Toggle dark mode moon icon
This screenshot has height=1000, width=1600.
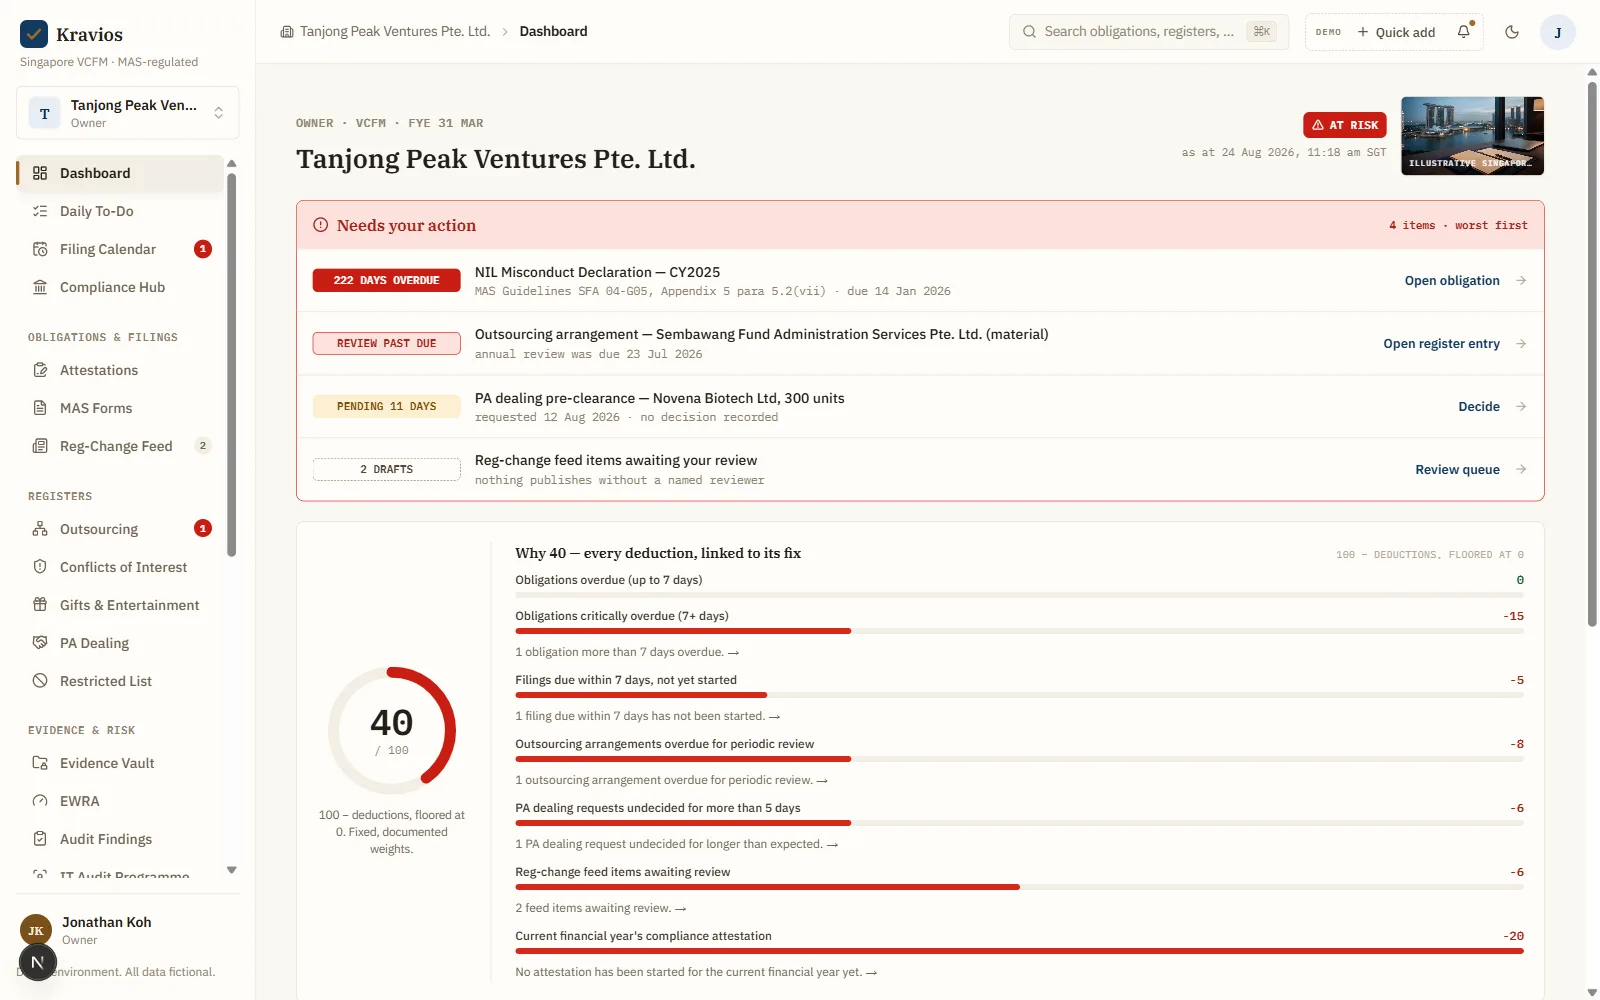point(1512,32)
